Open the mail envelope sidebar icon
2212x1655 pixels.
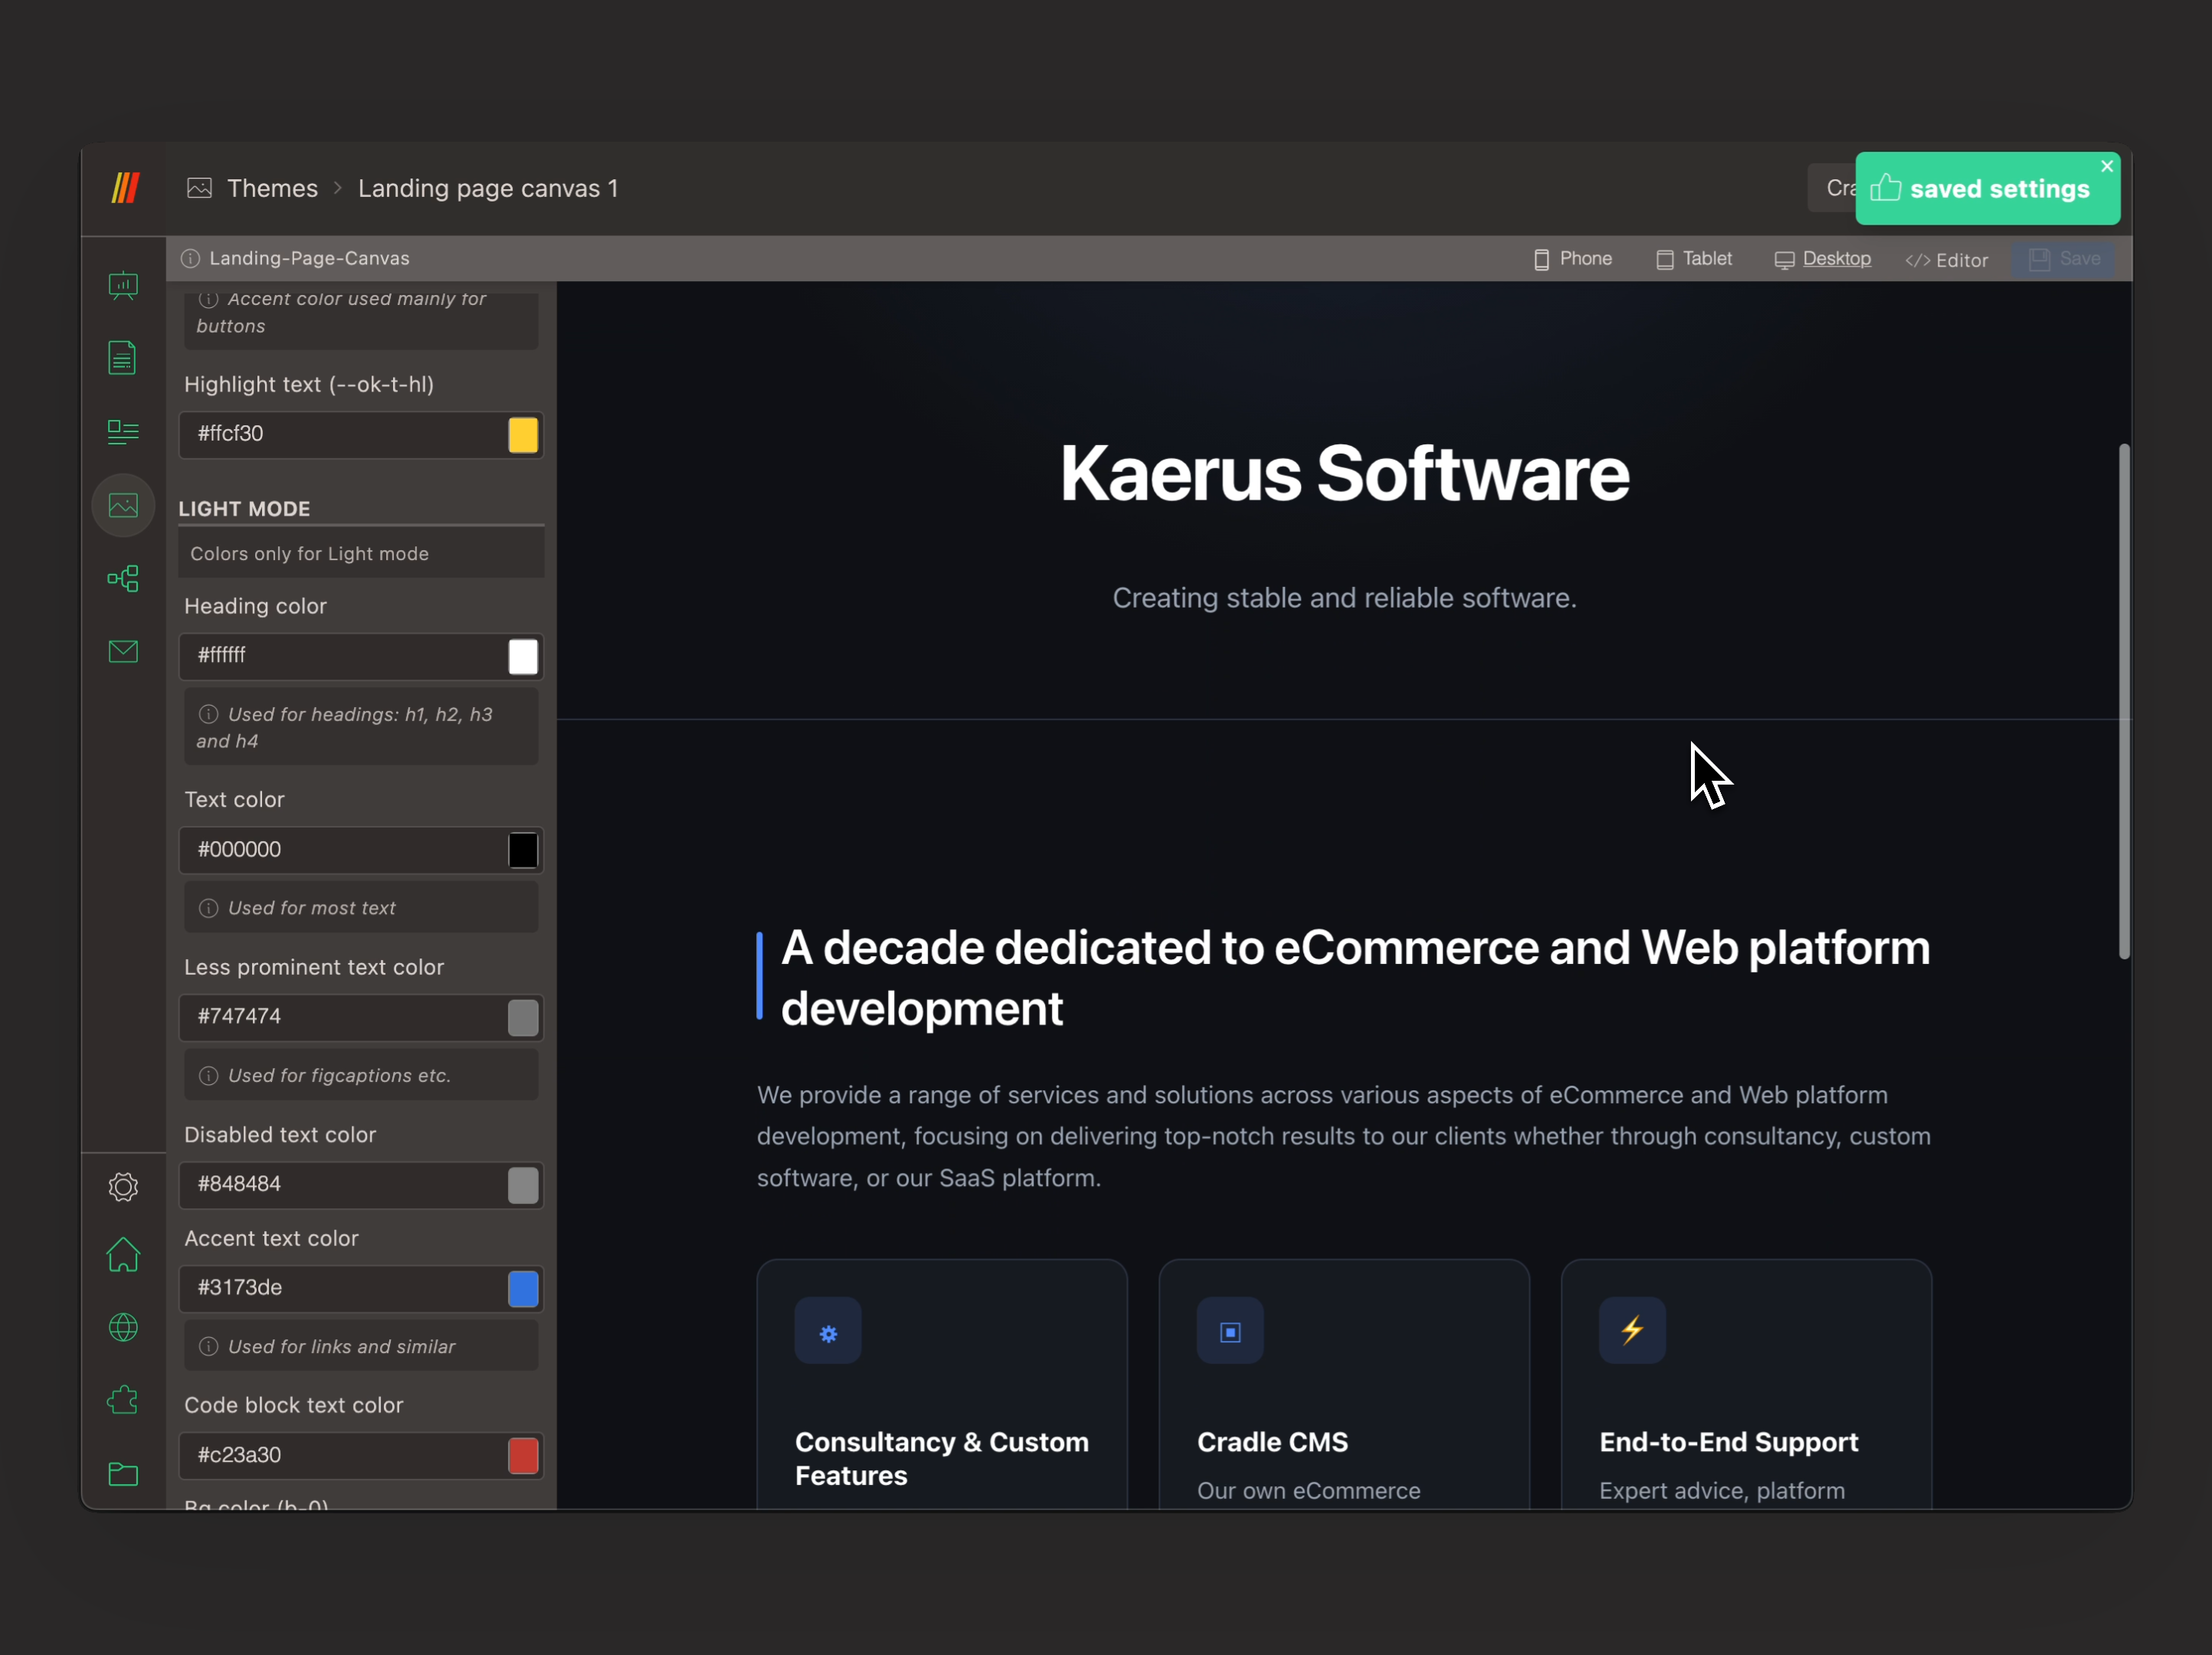tap(123, 652)
